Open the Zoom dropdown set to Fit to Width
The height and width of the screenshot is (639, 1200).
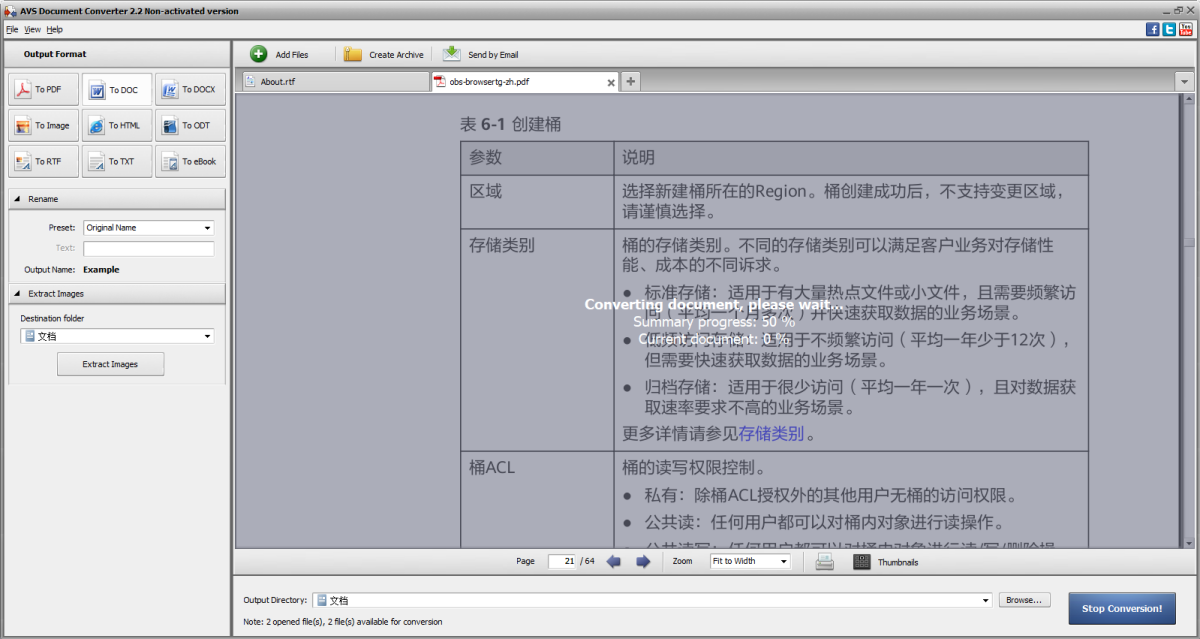[750, 561]
